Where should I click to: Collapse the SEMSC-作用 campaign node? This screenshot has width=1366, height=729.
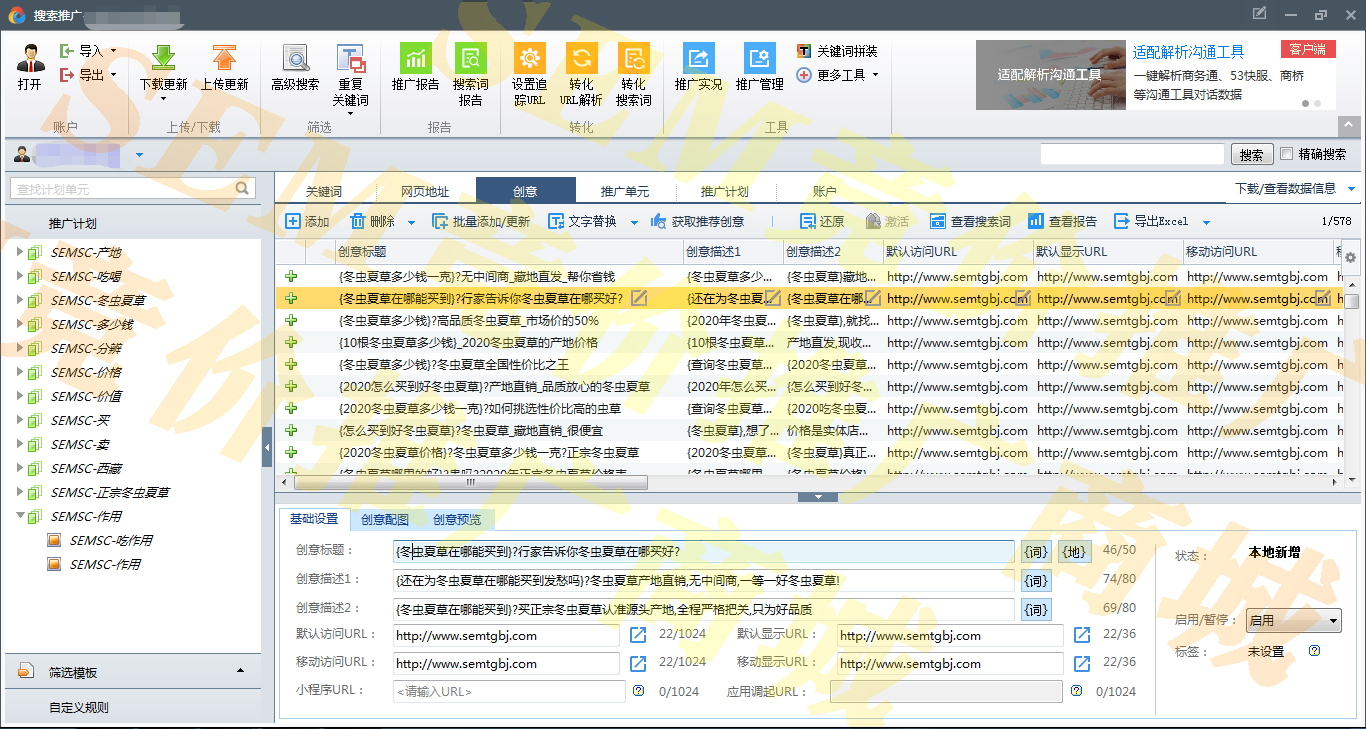coord(19,516)
